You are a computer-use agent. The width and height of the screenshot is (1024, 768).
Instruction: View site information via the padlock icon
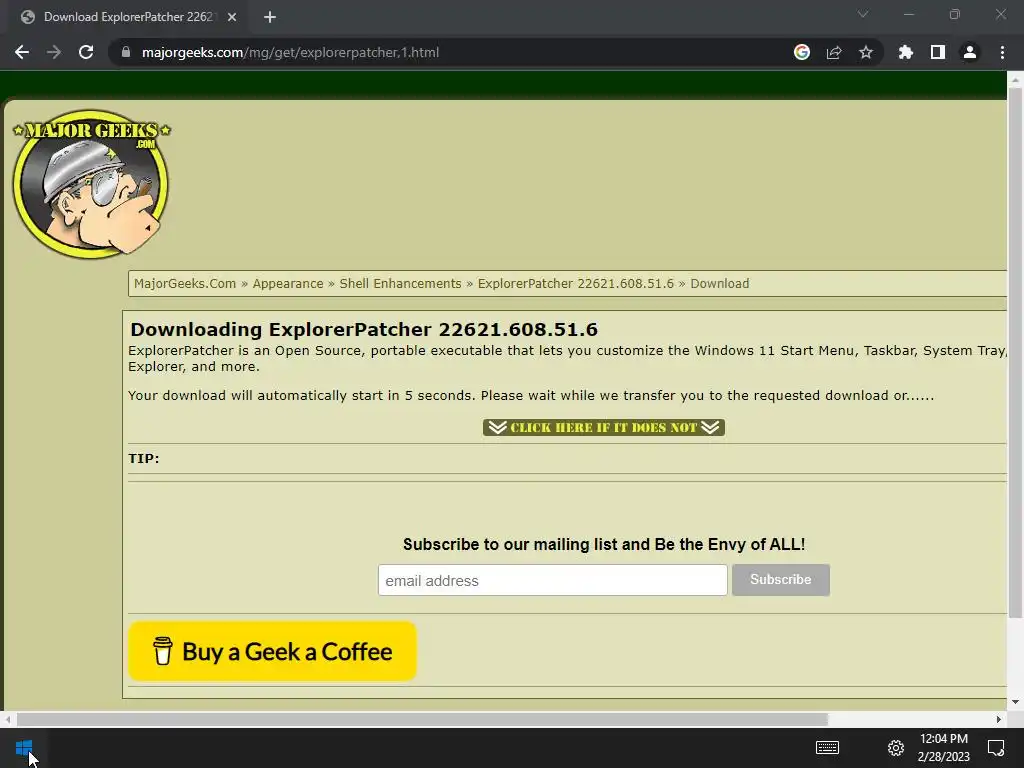(x=126, y=52)
